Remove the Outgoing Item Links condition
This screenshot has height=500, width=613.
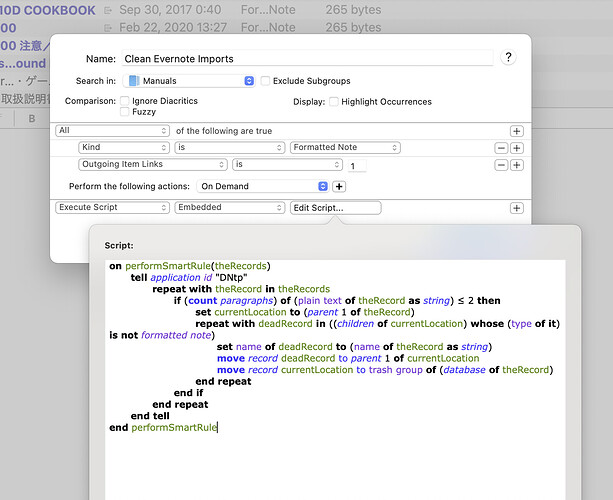coord(500,165)
